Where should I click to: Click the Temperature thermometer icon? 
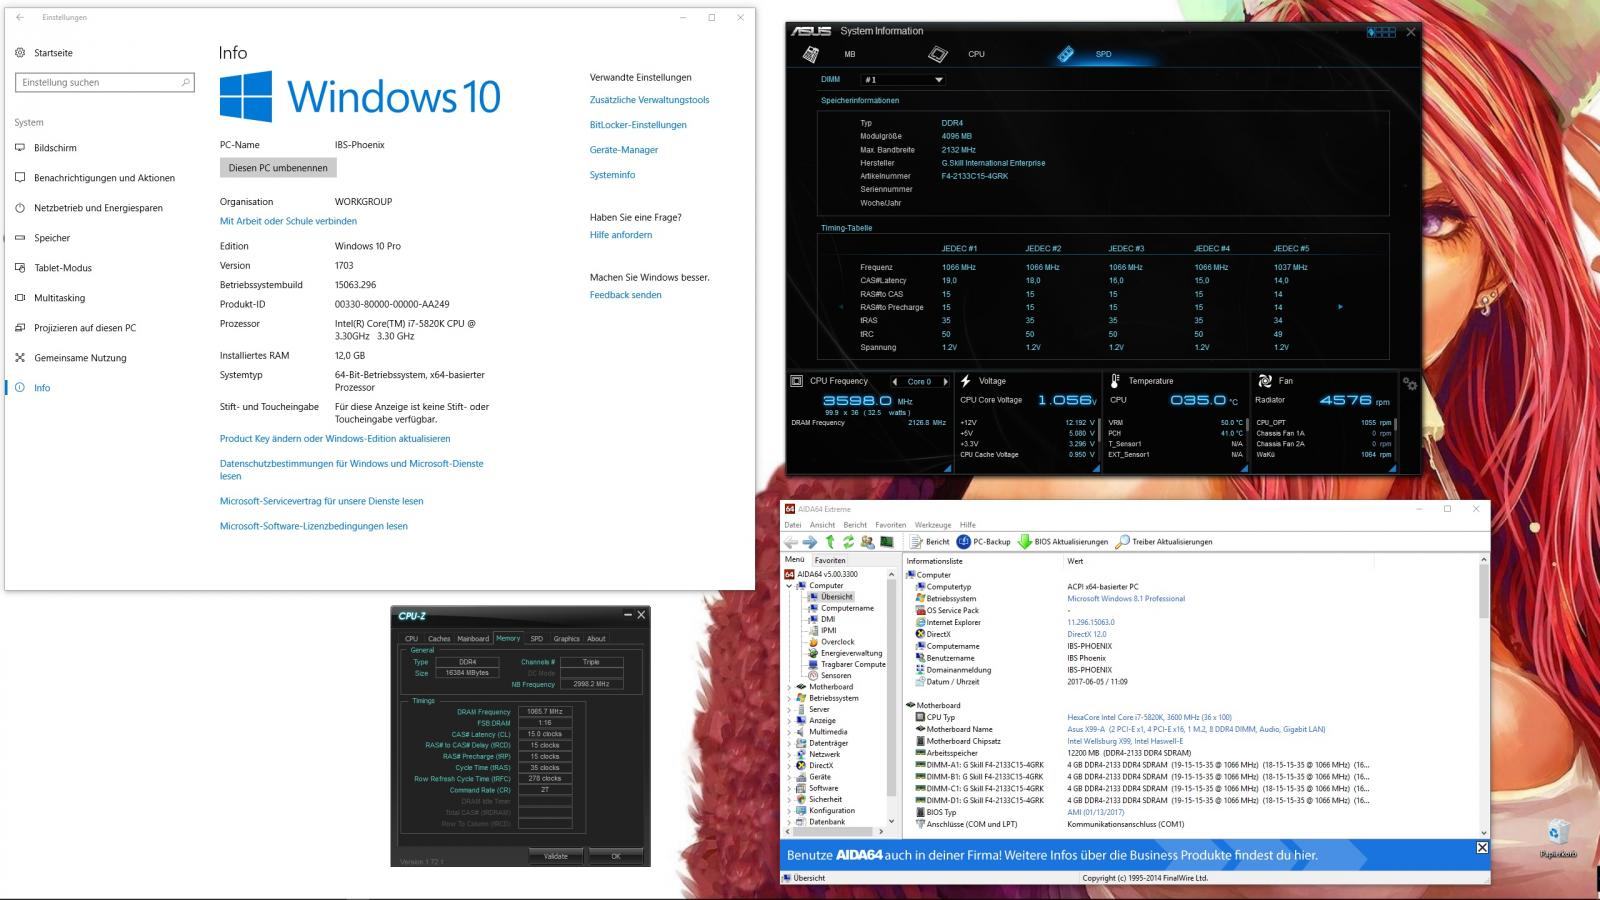pyautogui.click(x=1115, y=381)
